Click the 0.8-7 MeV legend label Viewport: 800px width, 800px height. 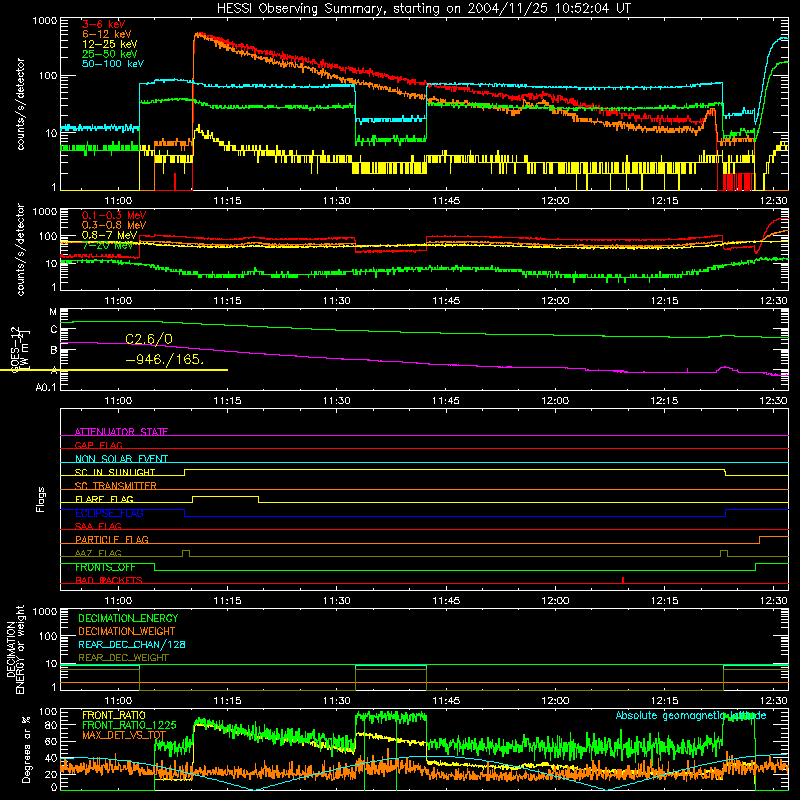[109, 235]
